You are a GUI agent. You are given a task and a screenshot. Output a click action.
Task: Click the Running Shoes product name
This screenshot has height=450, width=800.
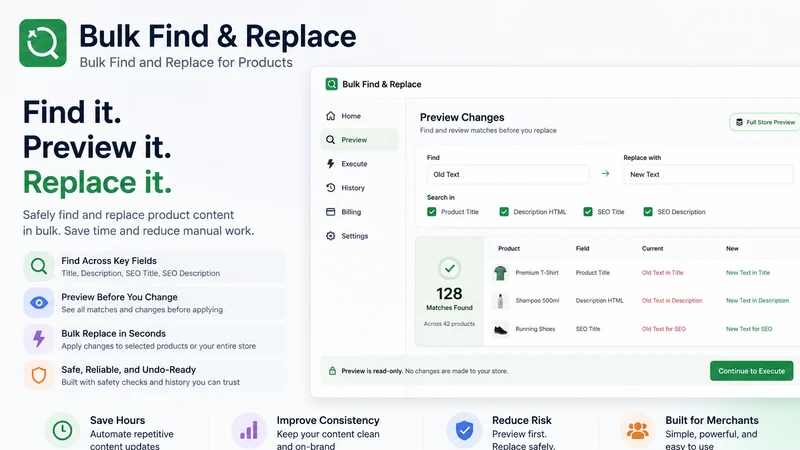535,329
